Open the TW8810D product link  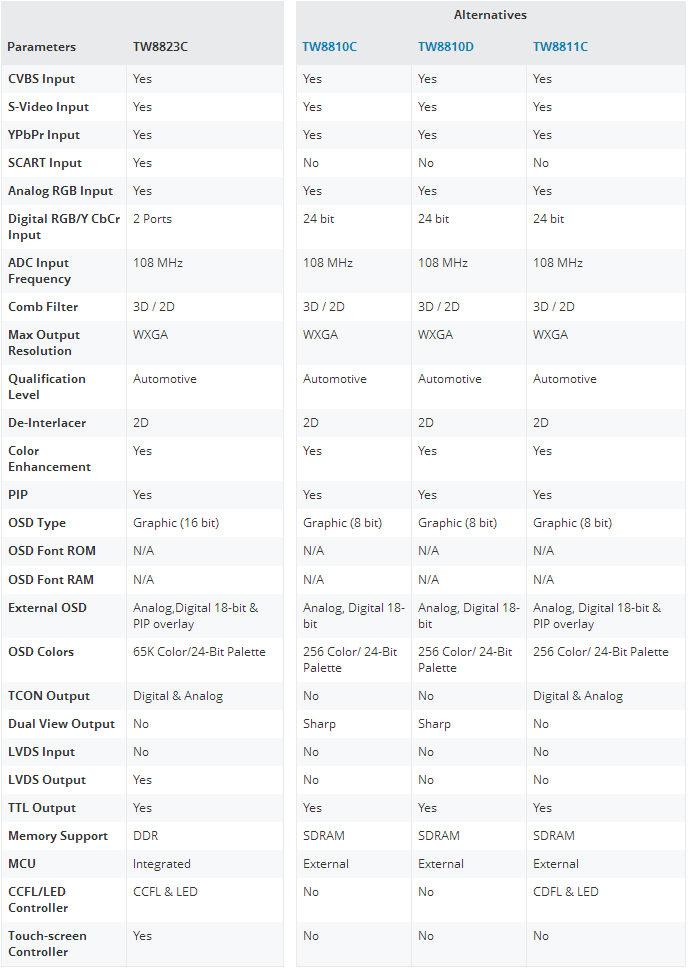tap(446, 47)
